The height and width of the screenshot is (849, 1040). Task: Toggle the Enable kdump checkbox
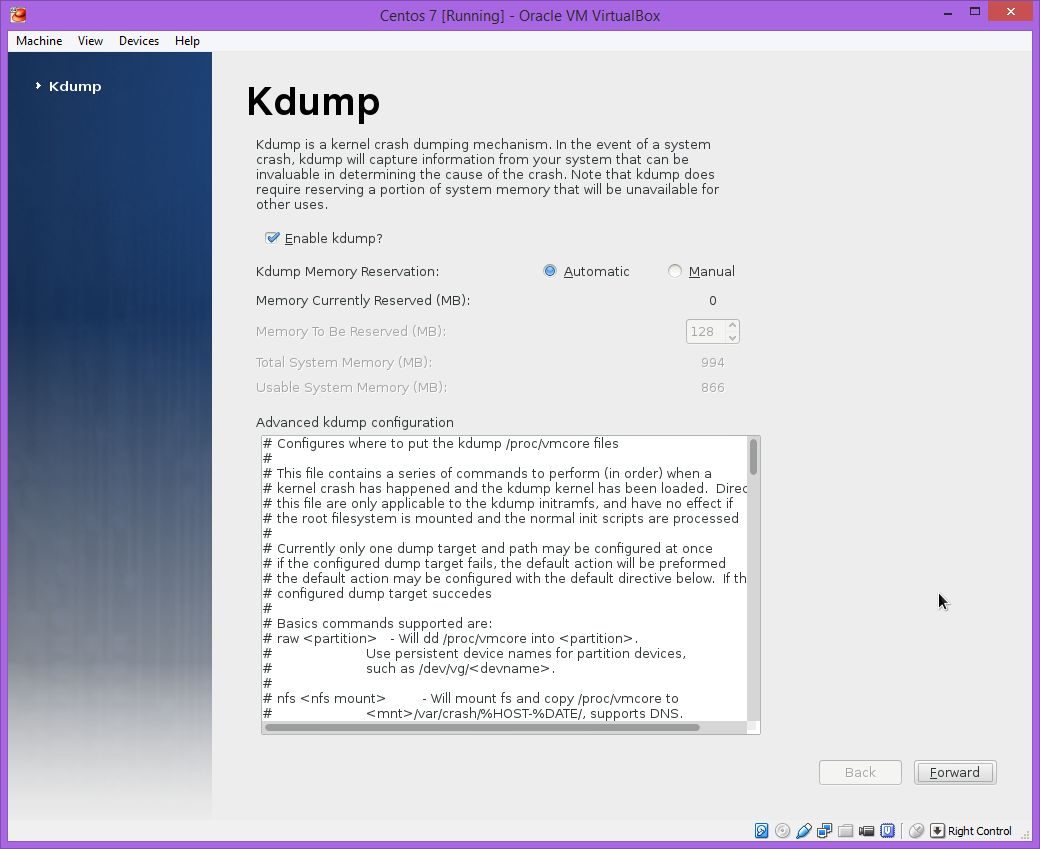272,237
